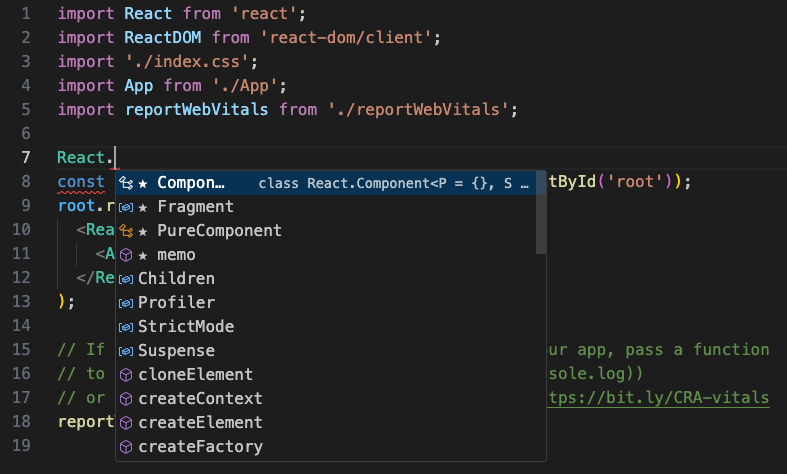This screenshot has width=787, height=474.
Task: Choose createElement in the completion list
Action: click(x=200, y=423)
